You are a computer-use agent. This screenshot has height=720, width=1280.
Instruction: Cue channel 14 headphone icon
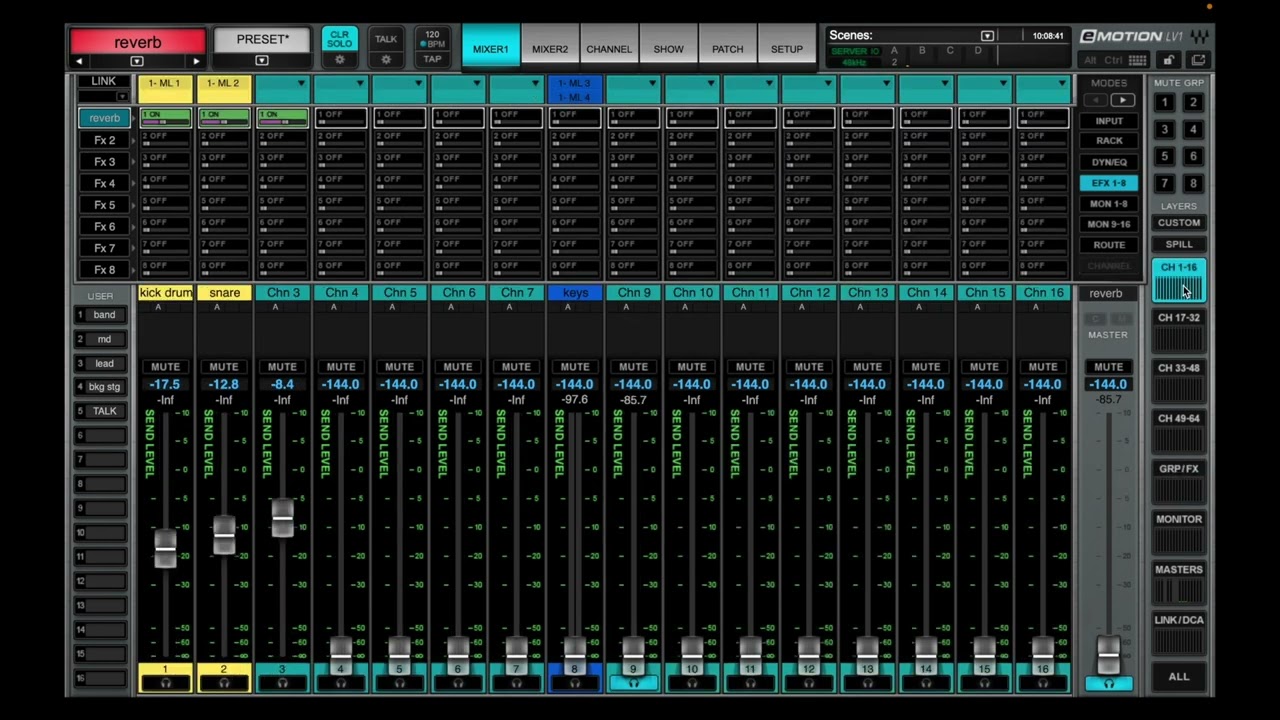tap(926, 684)
